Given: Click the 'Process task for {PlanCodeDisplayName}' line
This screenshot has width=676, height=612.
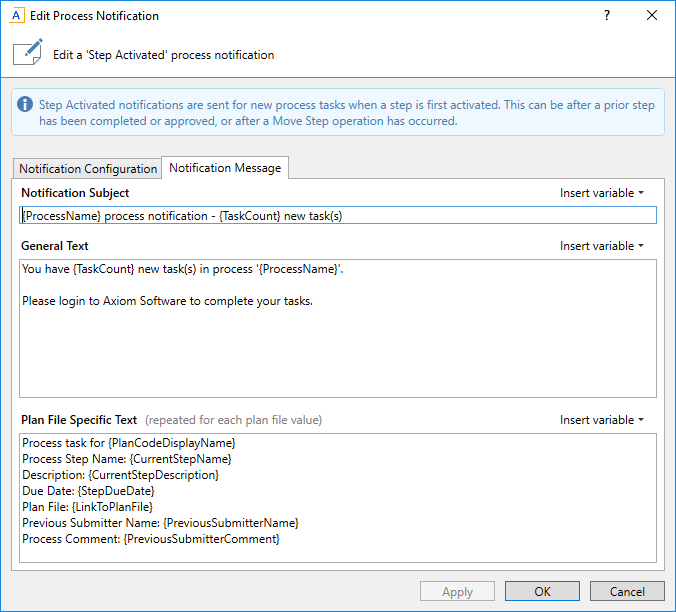Looking at the screenshot, I should tap(128, 443).
